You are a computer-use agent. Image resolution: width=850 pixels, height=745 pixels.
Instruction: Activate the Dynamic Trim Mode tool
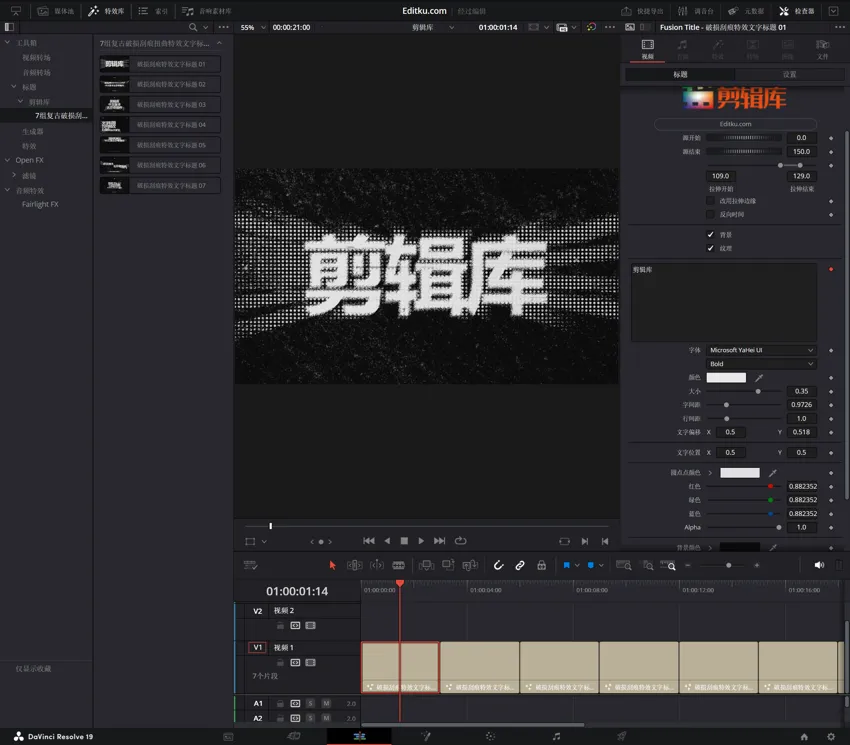377,565
